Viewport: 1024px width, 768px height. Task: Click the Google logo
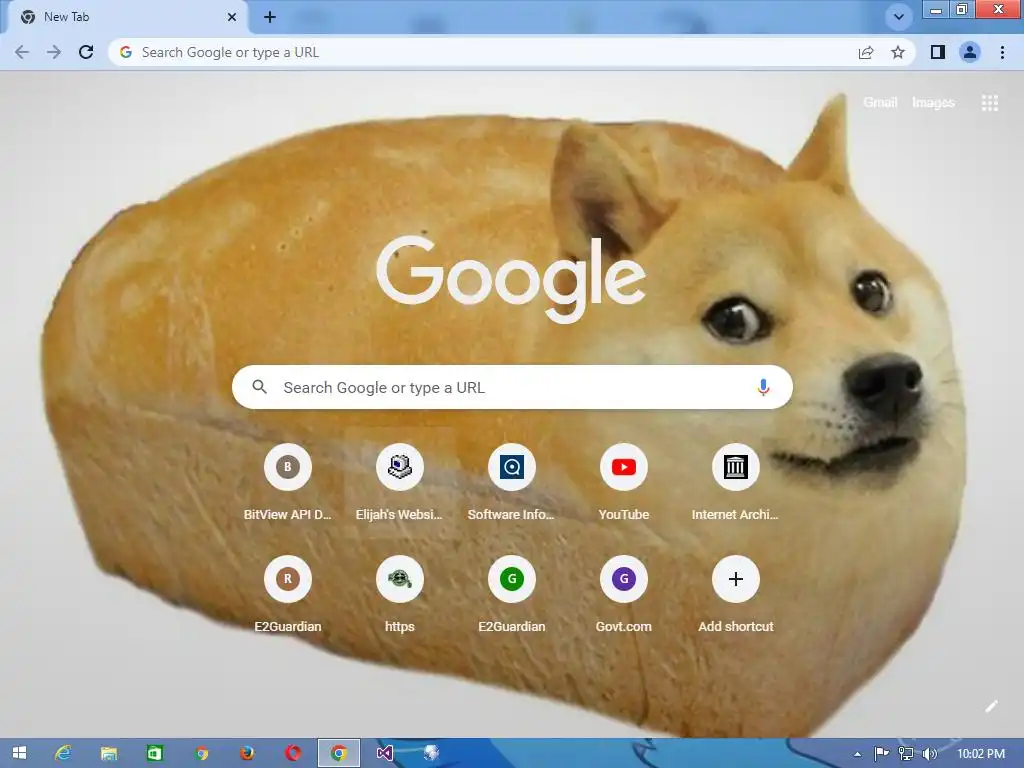point(511,278)
